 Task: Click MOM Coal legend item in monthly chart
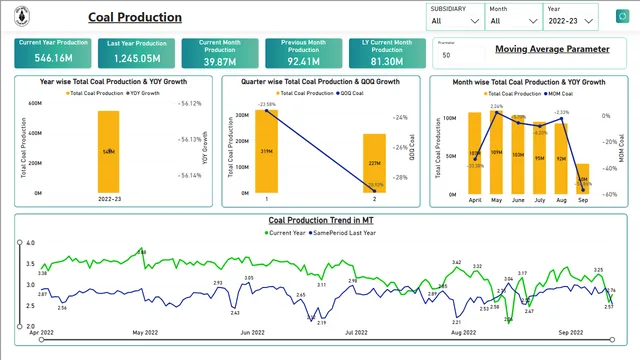tap(558, 93)
